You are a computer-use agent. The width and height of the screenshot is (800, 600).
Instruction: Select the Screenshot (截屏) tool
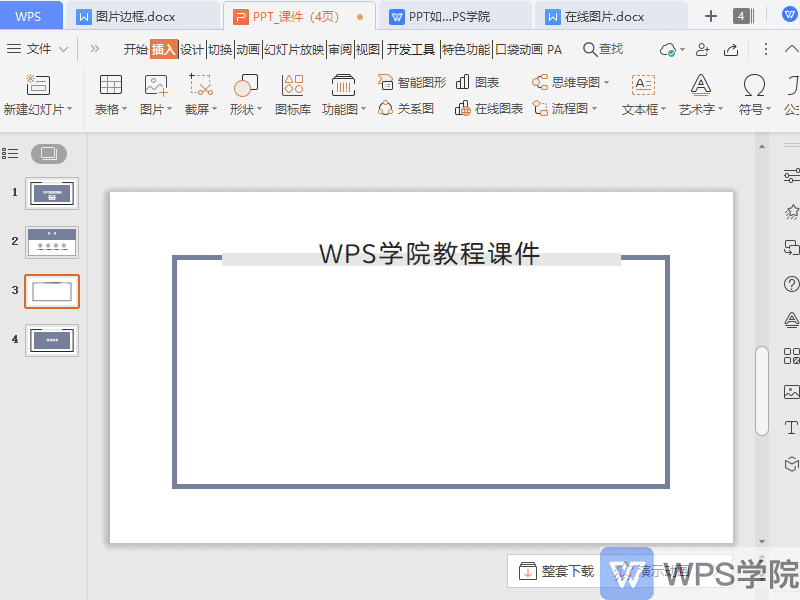201,85
